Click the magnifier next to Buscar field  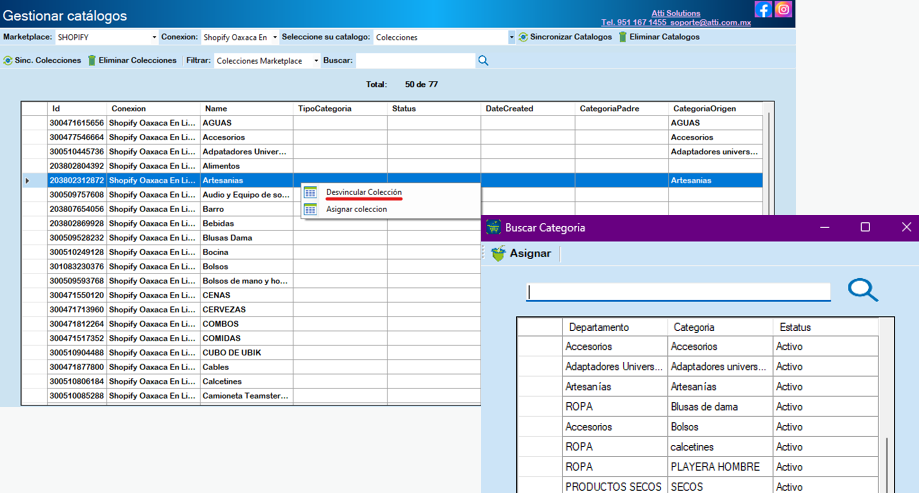[x=483, y=61]
